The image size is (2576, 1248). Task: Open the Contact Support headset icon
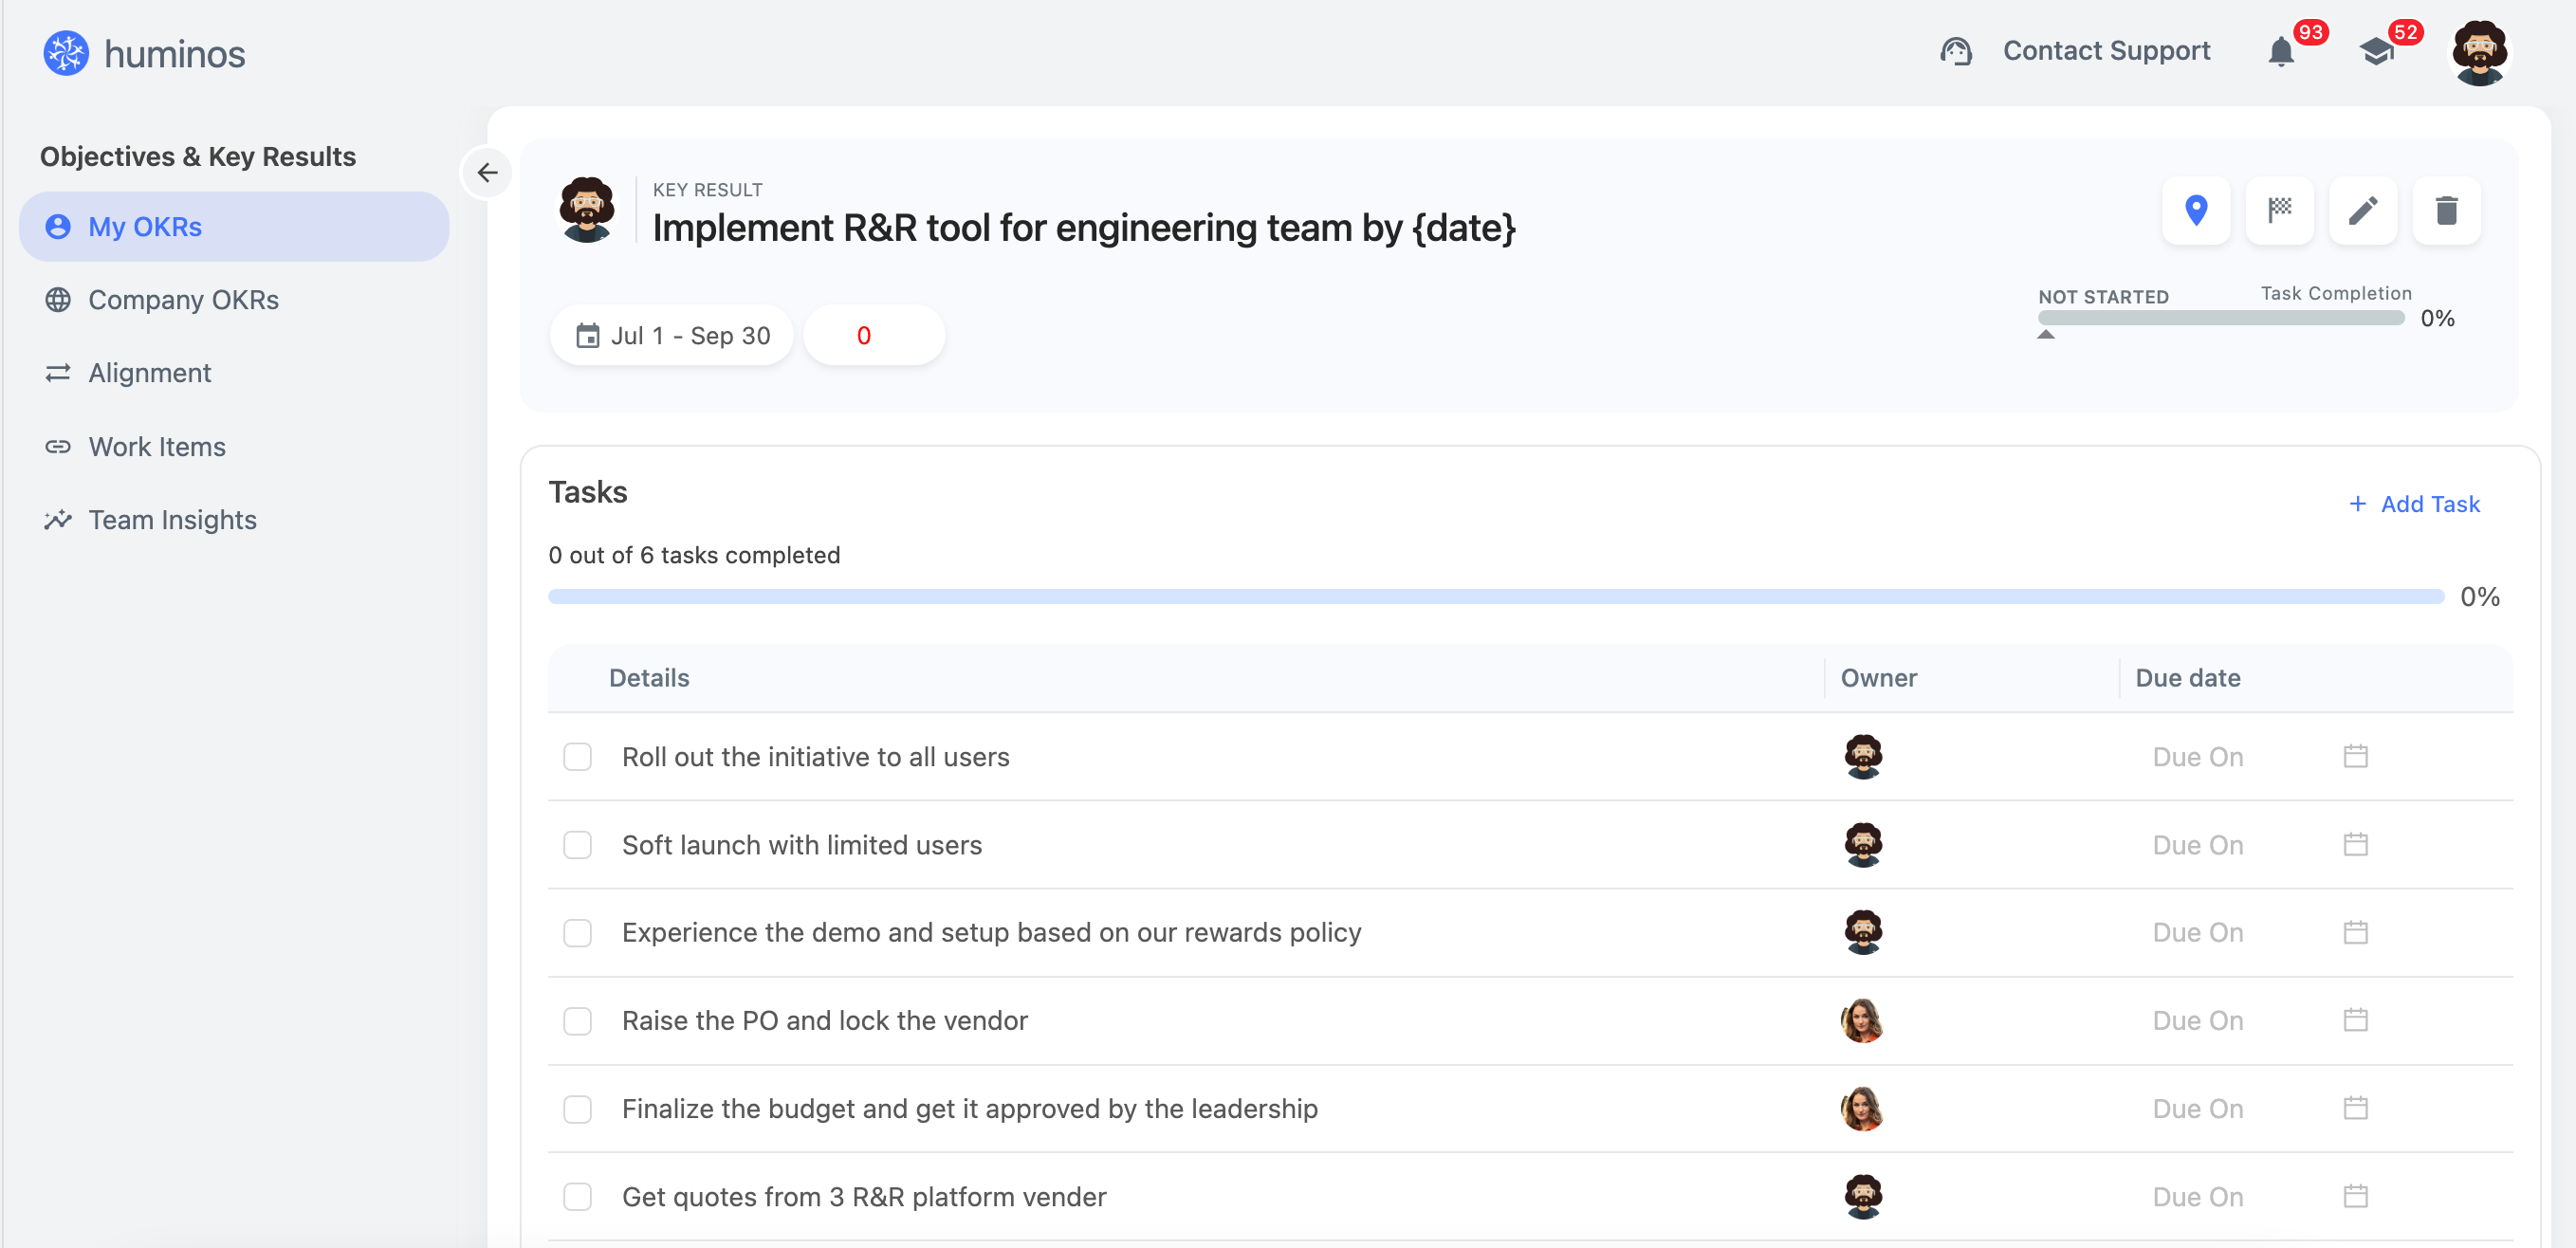click(x=1956, y=51)
